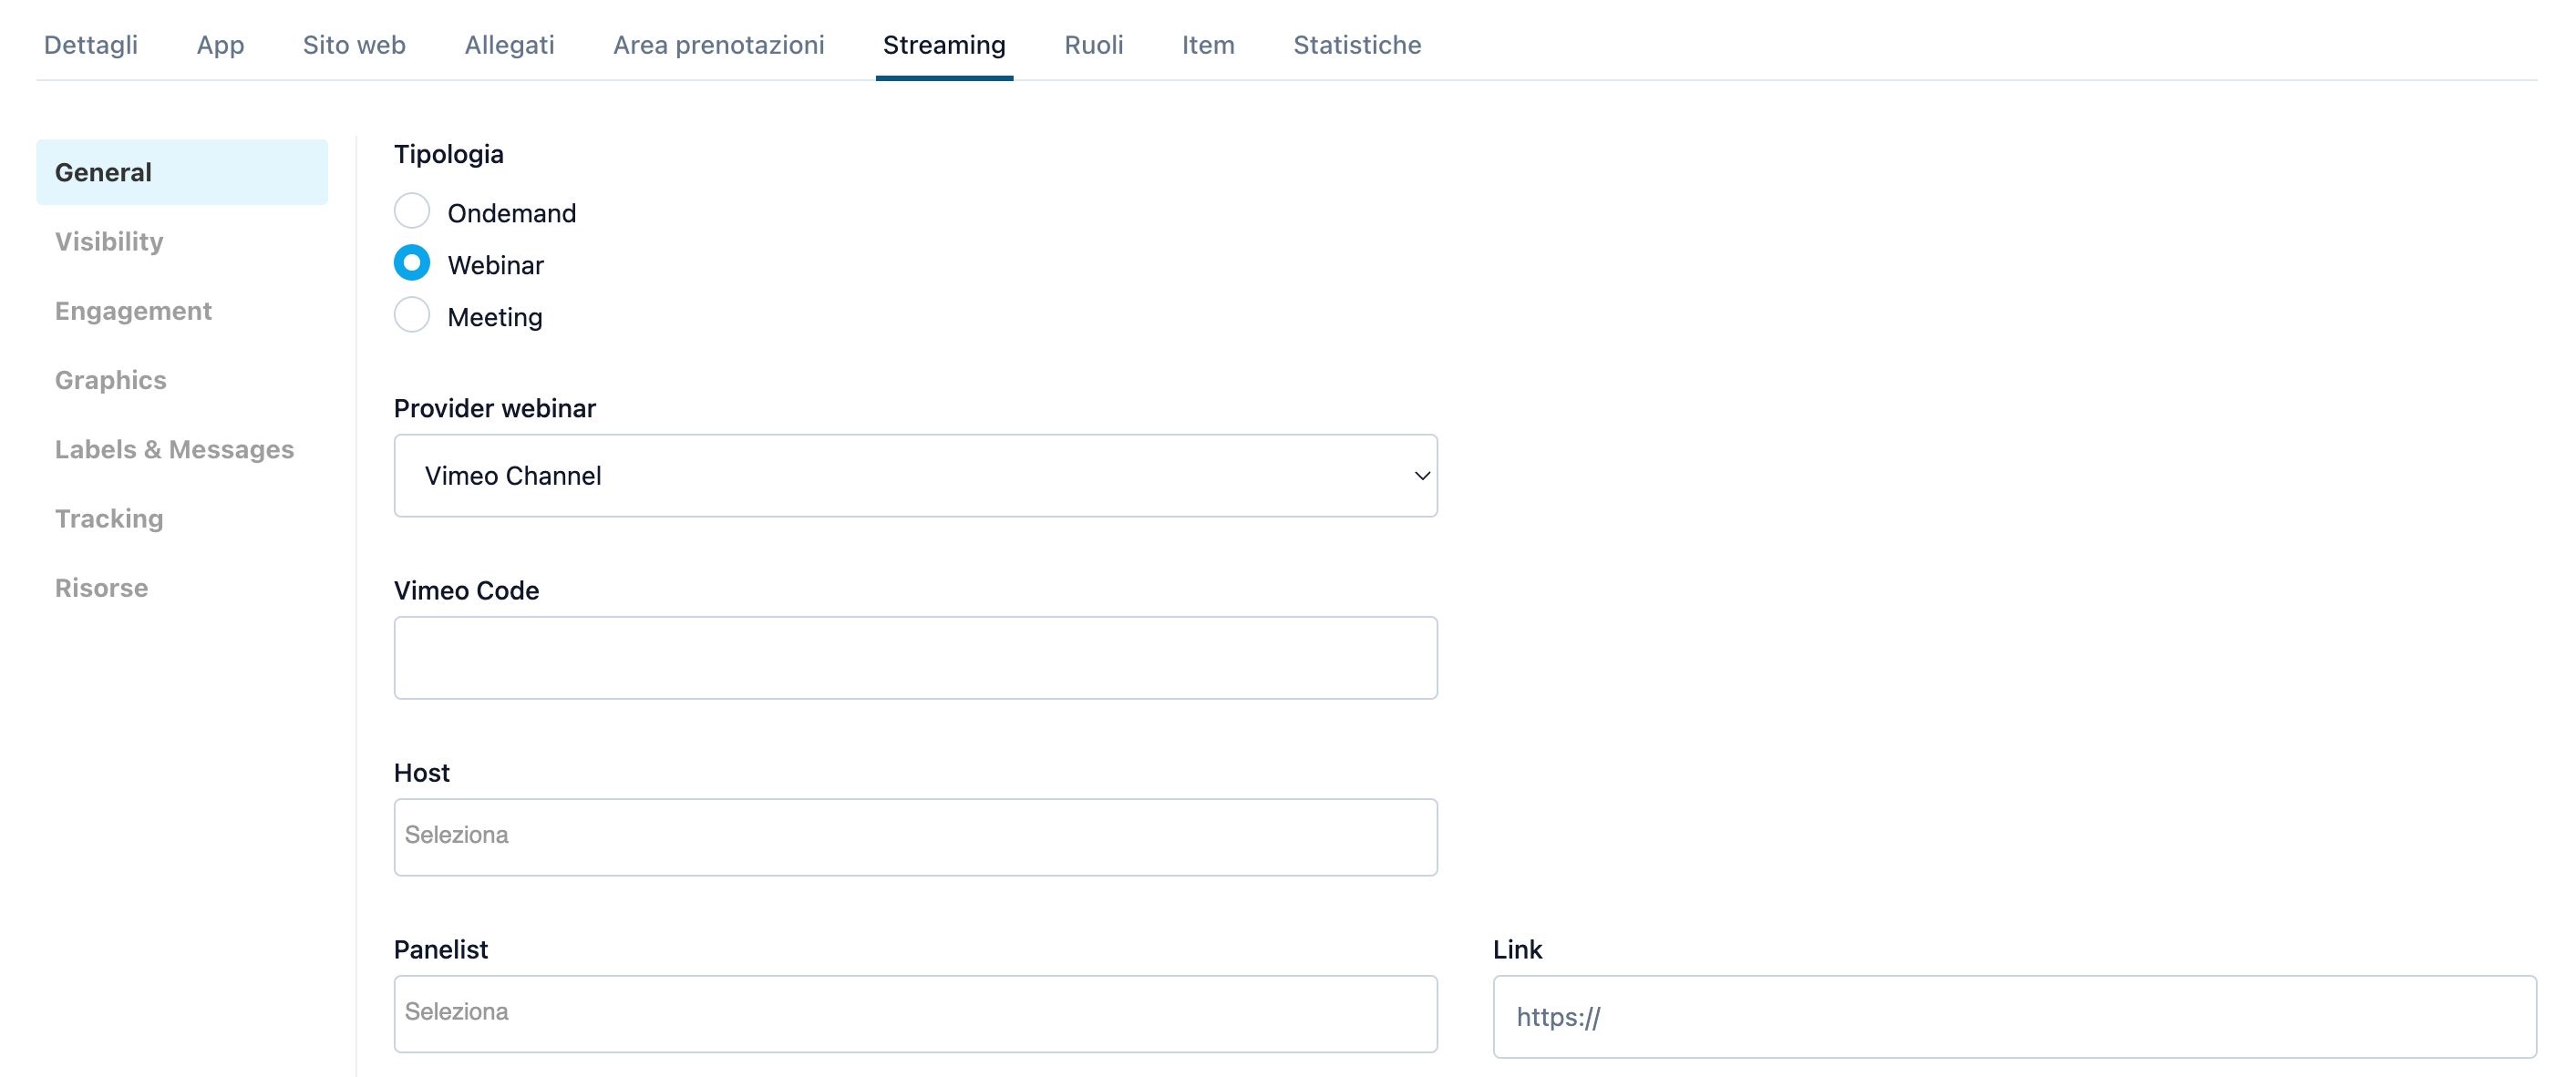
Task: Open the Panelist Seleziona selector
Action: 915,1014
